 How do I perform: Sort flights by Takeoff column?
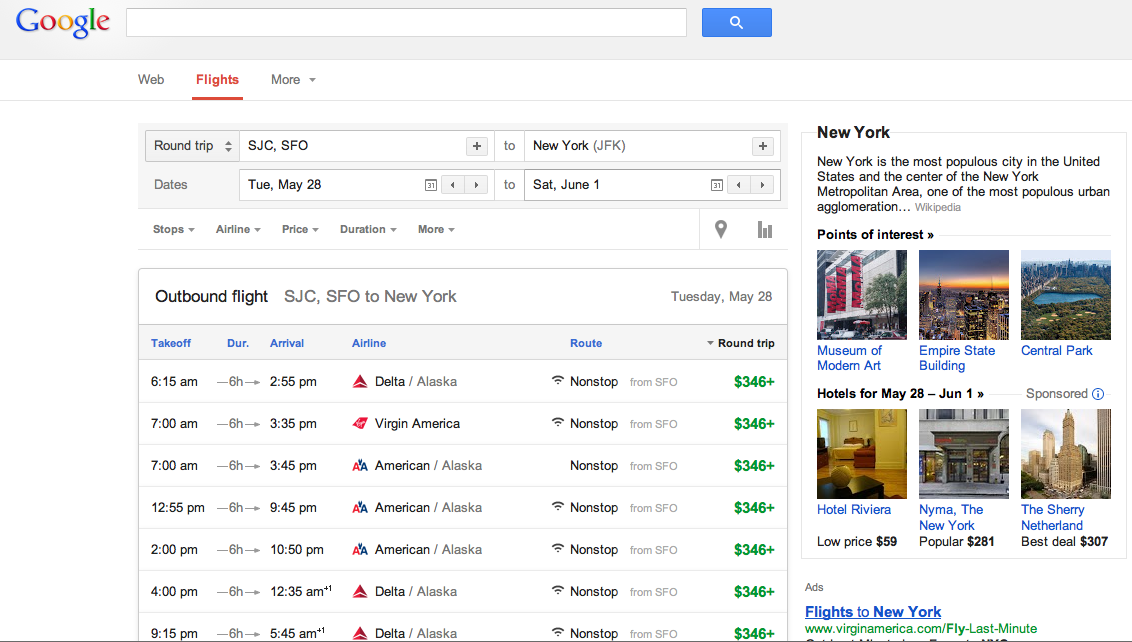pyautogui.click(x=171, y=343)
